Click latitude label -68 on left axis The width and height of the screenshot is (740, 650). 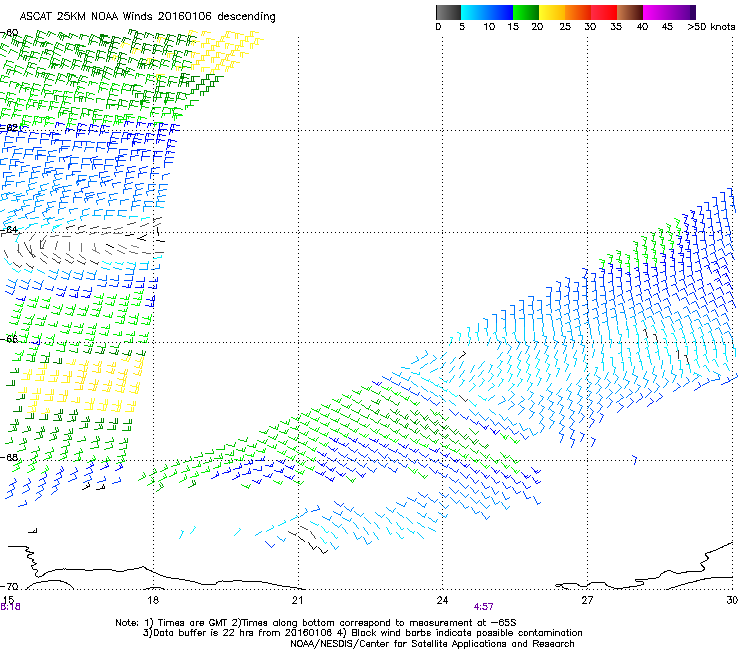point(9,458)
